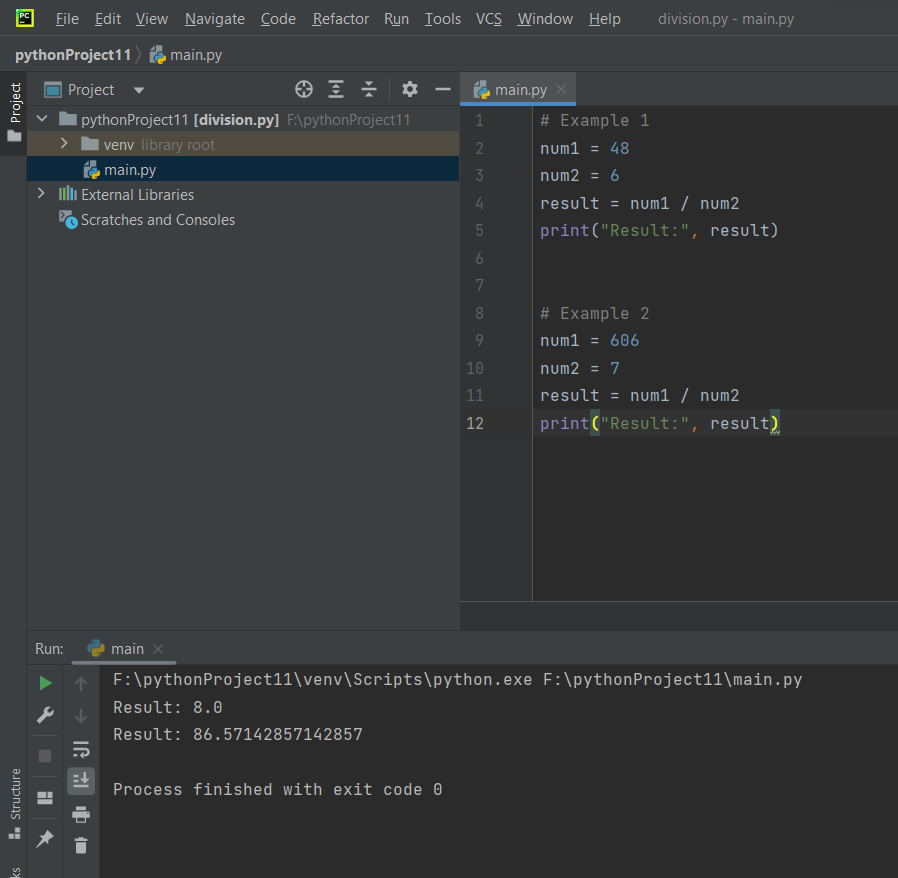
Task: Click the Collapse All icon in Project panel
Action: pyautogui.click(x=369, y=90)
